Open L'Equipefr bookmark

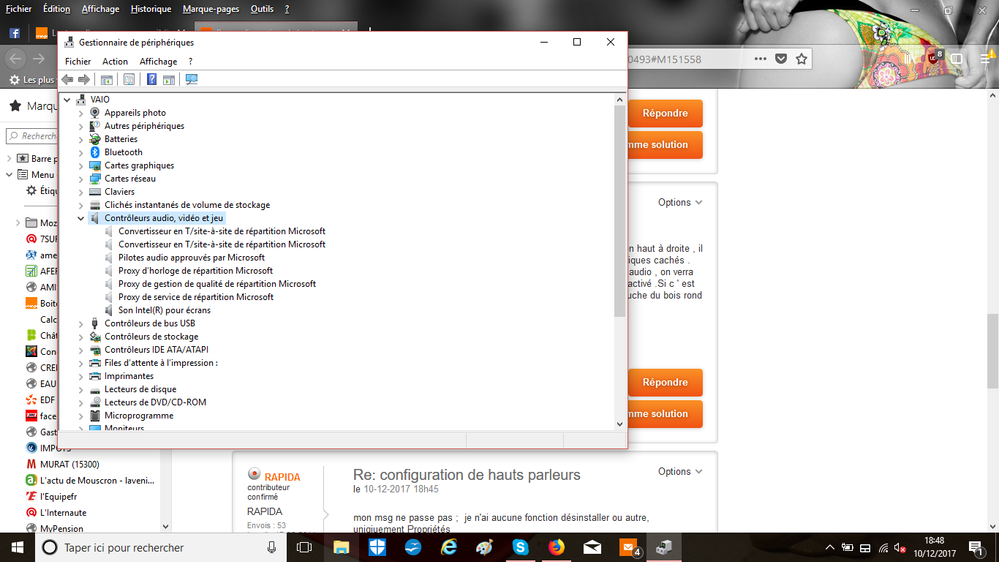coord(59,496)
